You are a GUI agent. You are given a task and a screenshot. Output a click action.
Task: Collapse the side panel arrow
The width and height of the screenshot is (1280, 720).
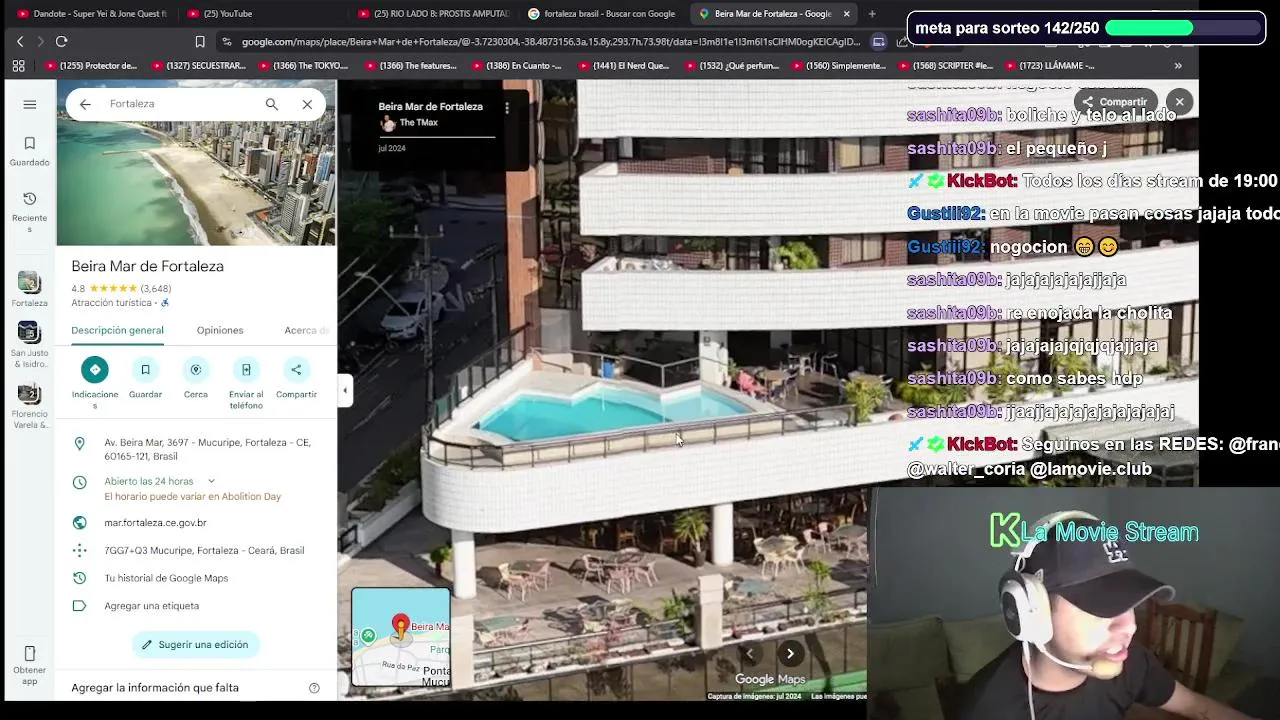coord(345,391)
